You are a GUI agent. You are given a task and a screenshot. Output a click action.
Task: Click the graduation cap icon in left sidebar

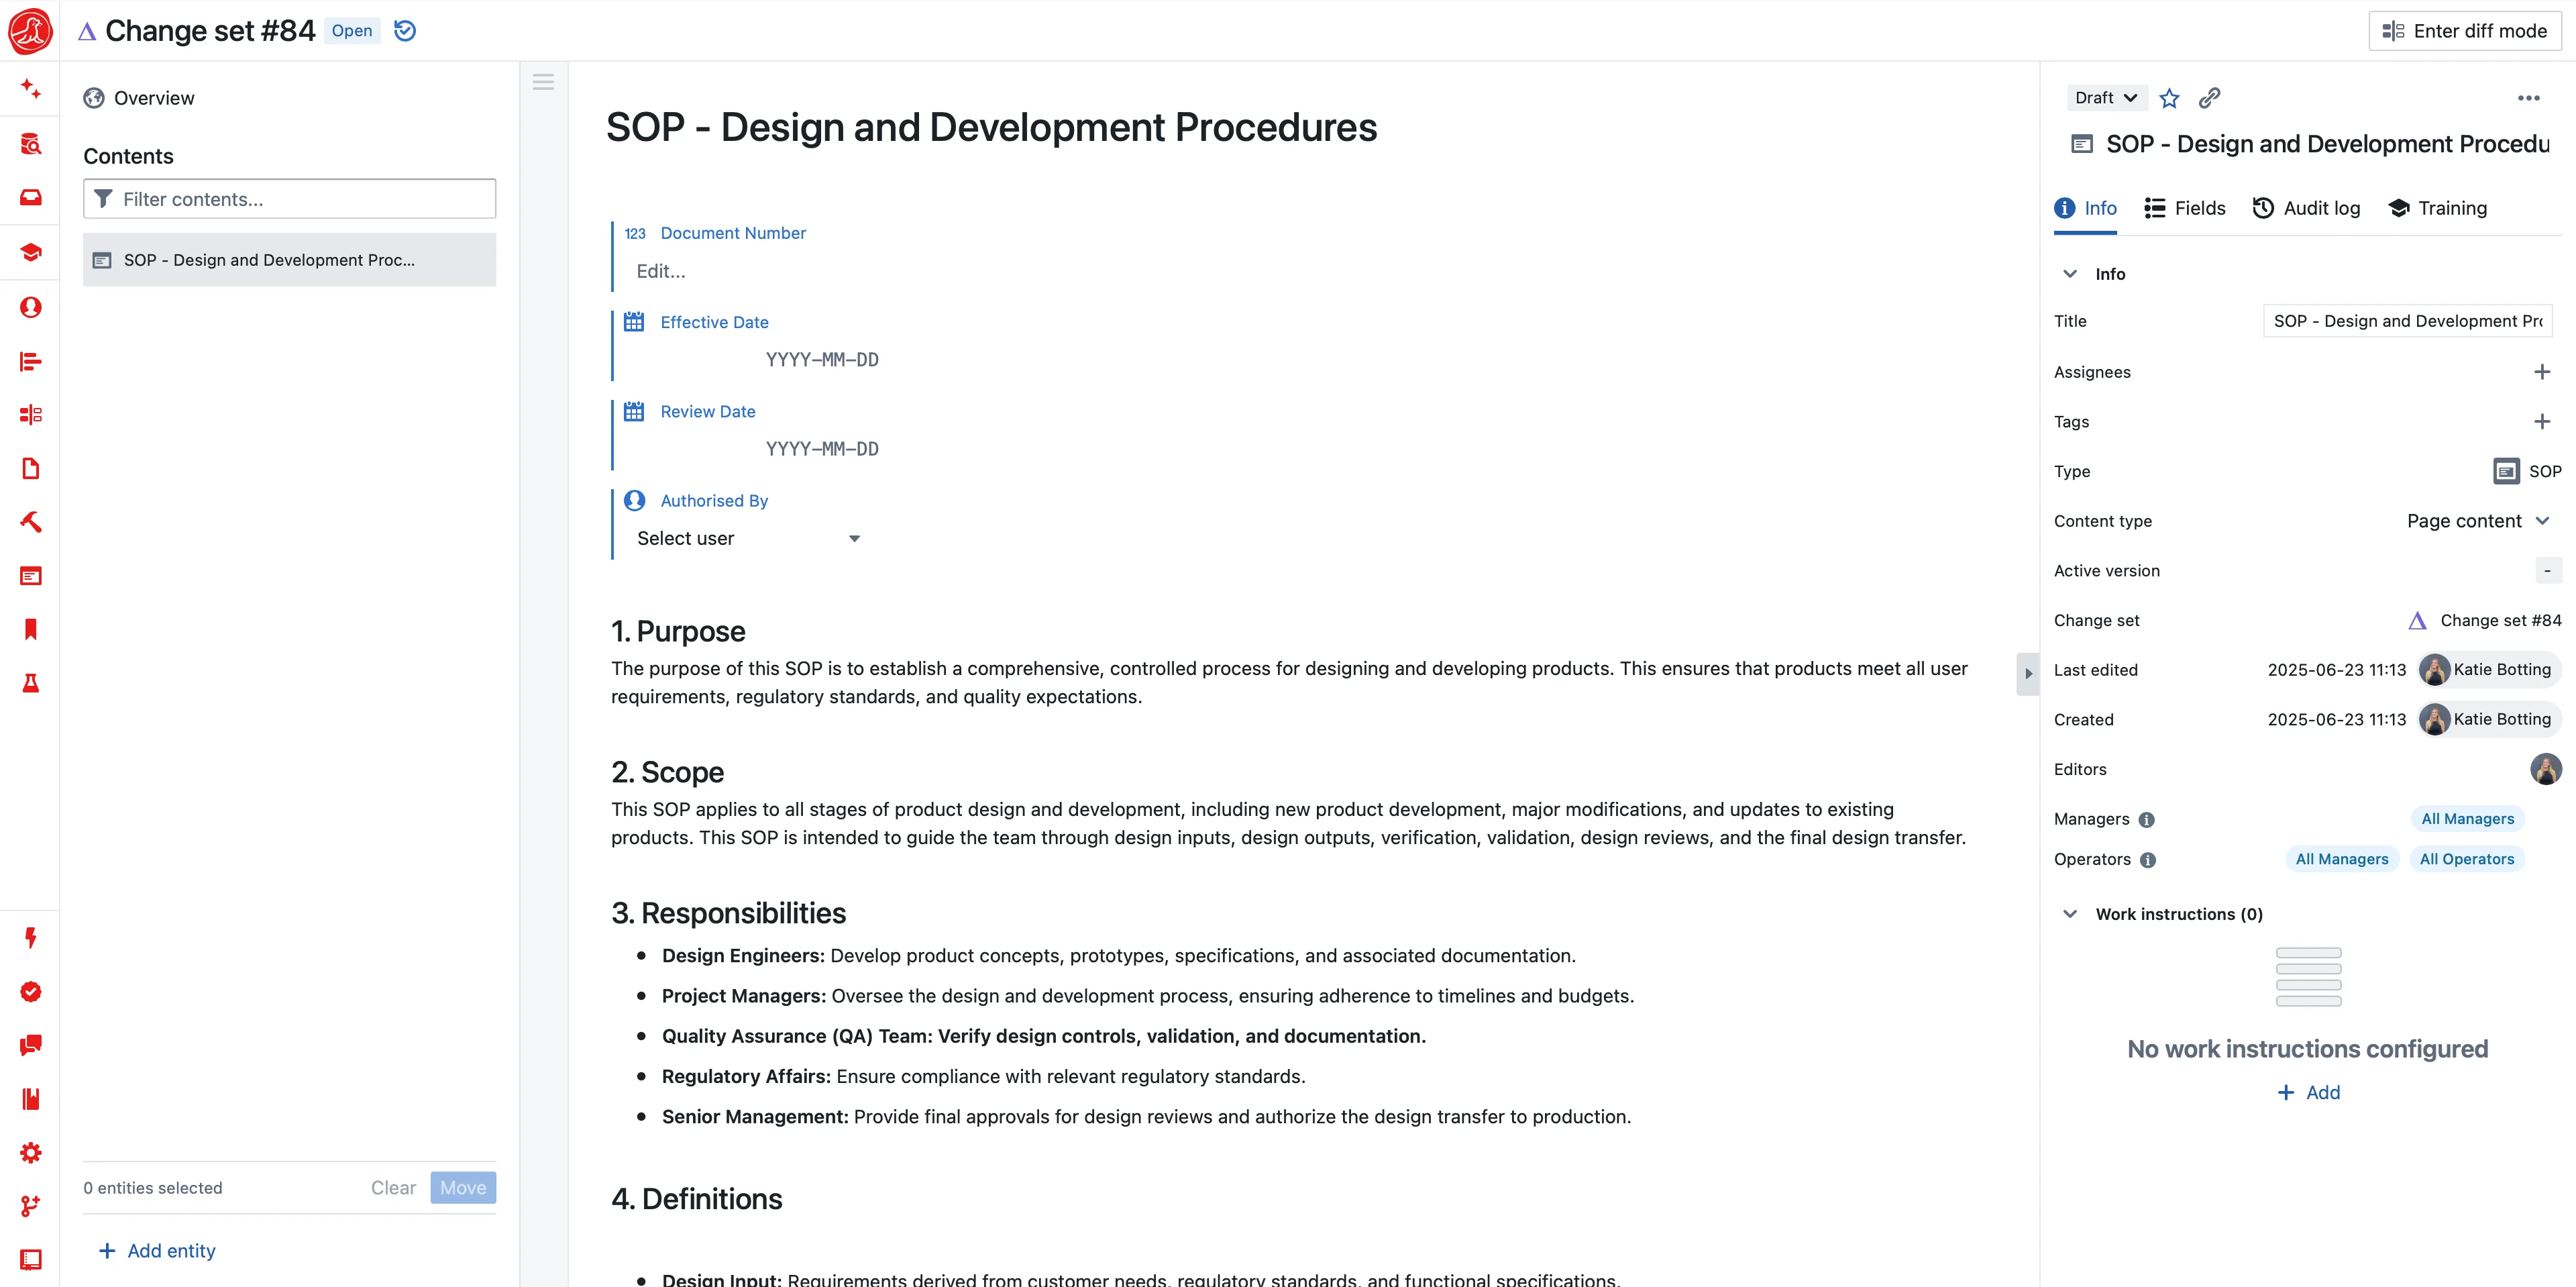coord(31,252)
